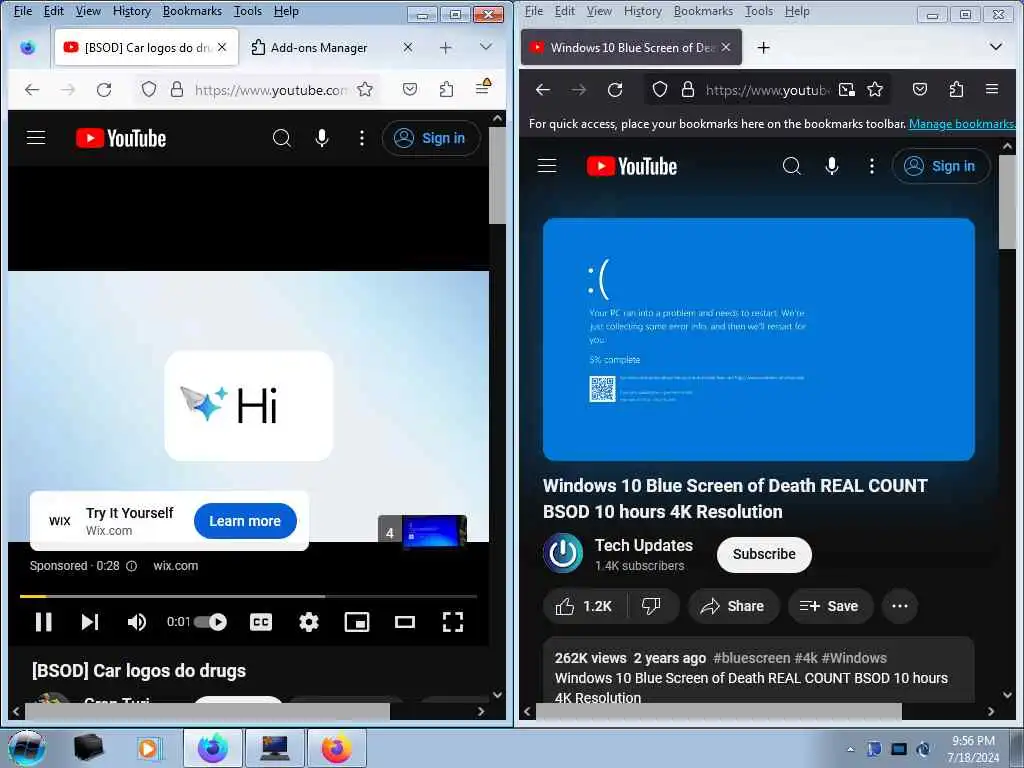Bookmark this page in left window

click(365, 89)
